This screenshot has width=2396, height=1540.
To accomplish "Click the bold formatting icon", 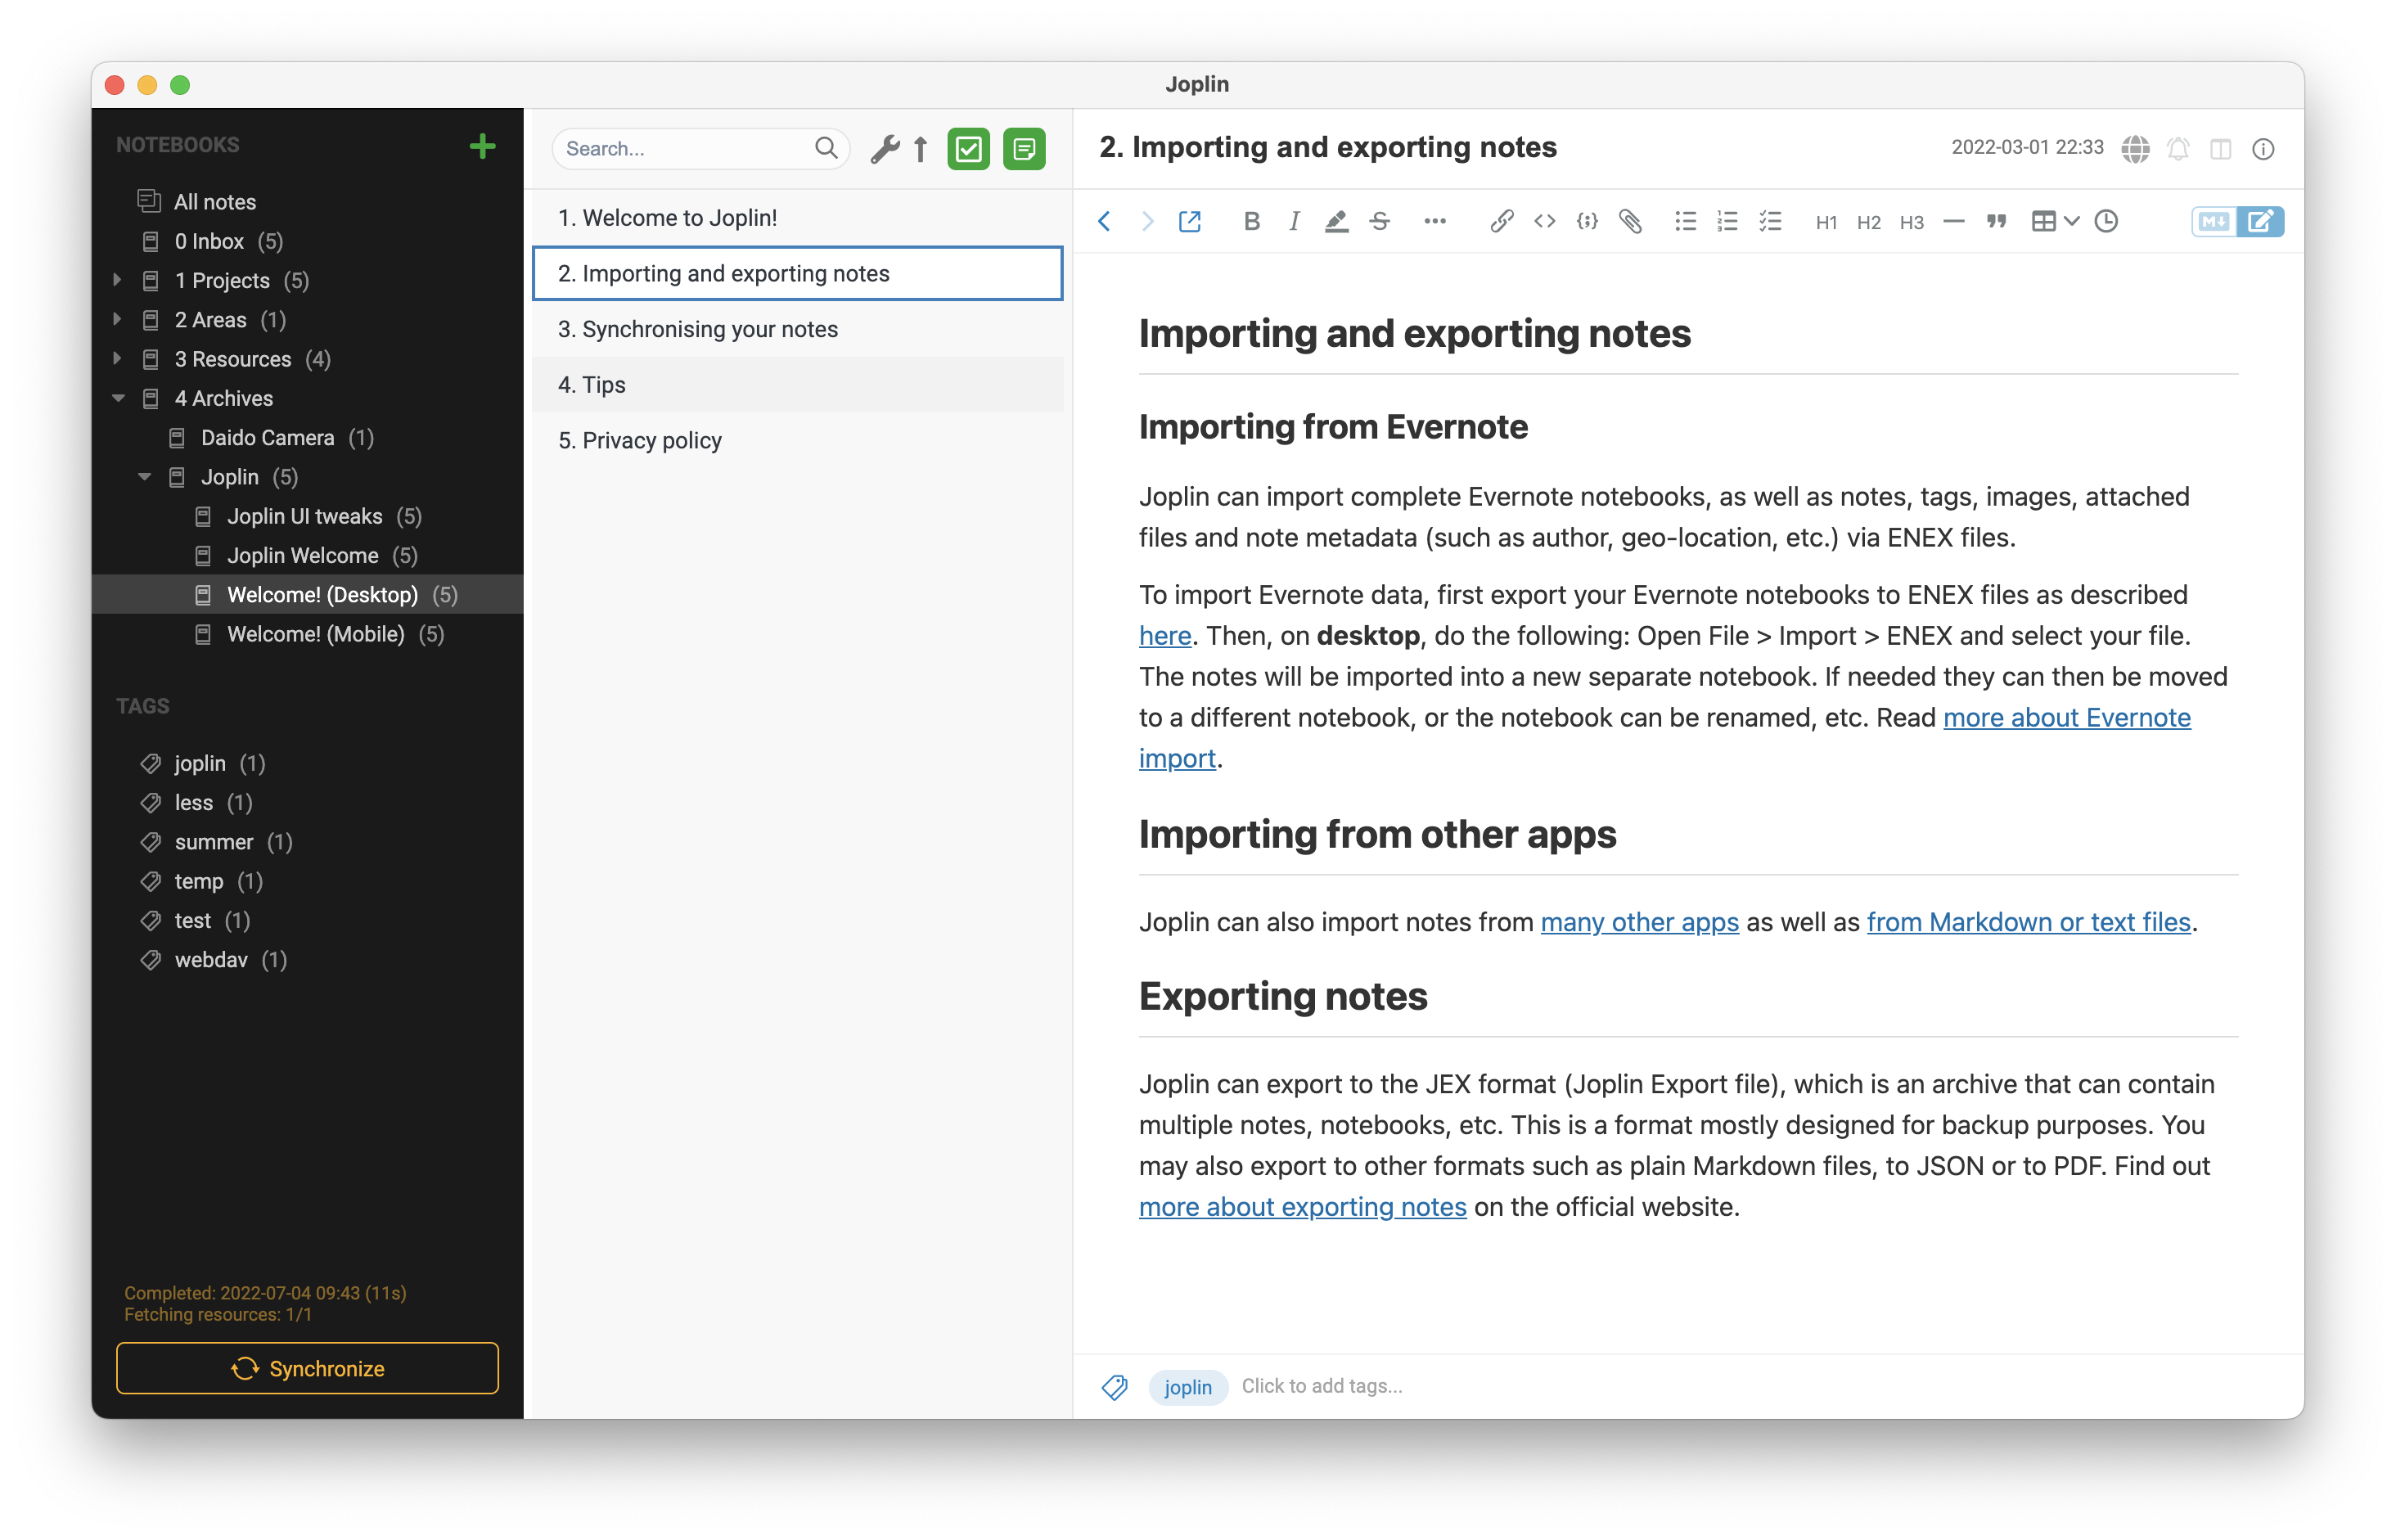I will [1252, 220].
